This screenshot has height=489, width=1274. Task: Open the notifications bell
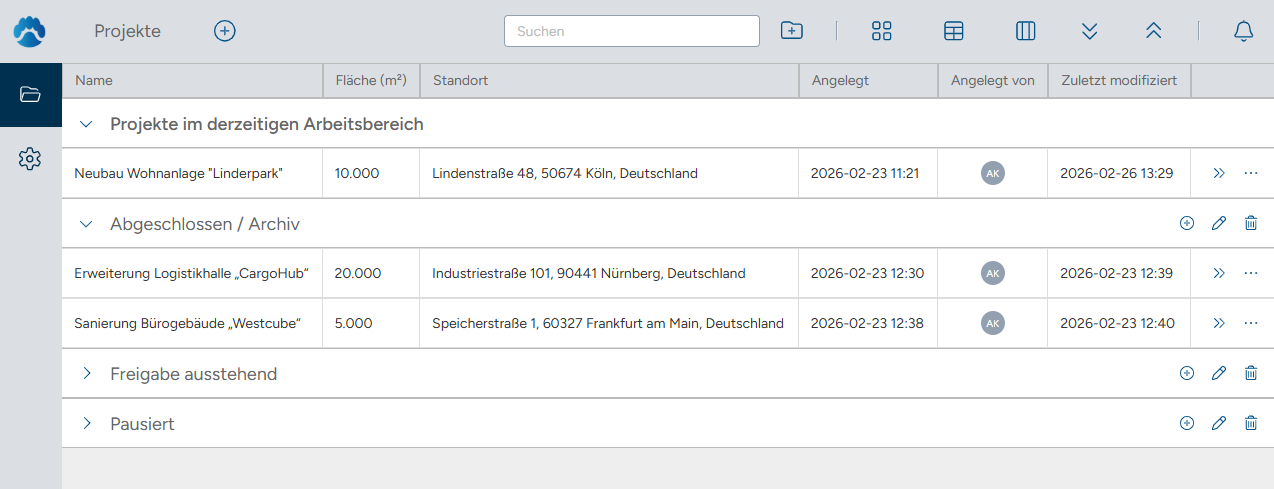click(1243, 31)
